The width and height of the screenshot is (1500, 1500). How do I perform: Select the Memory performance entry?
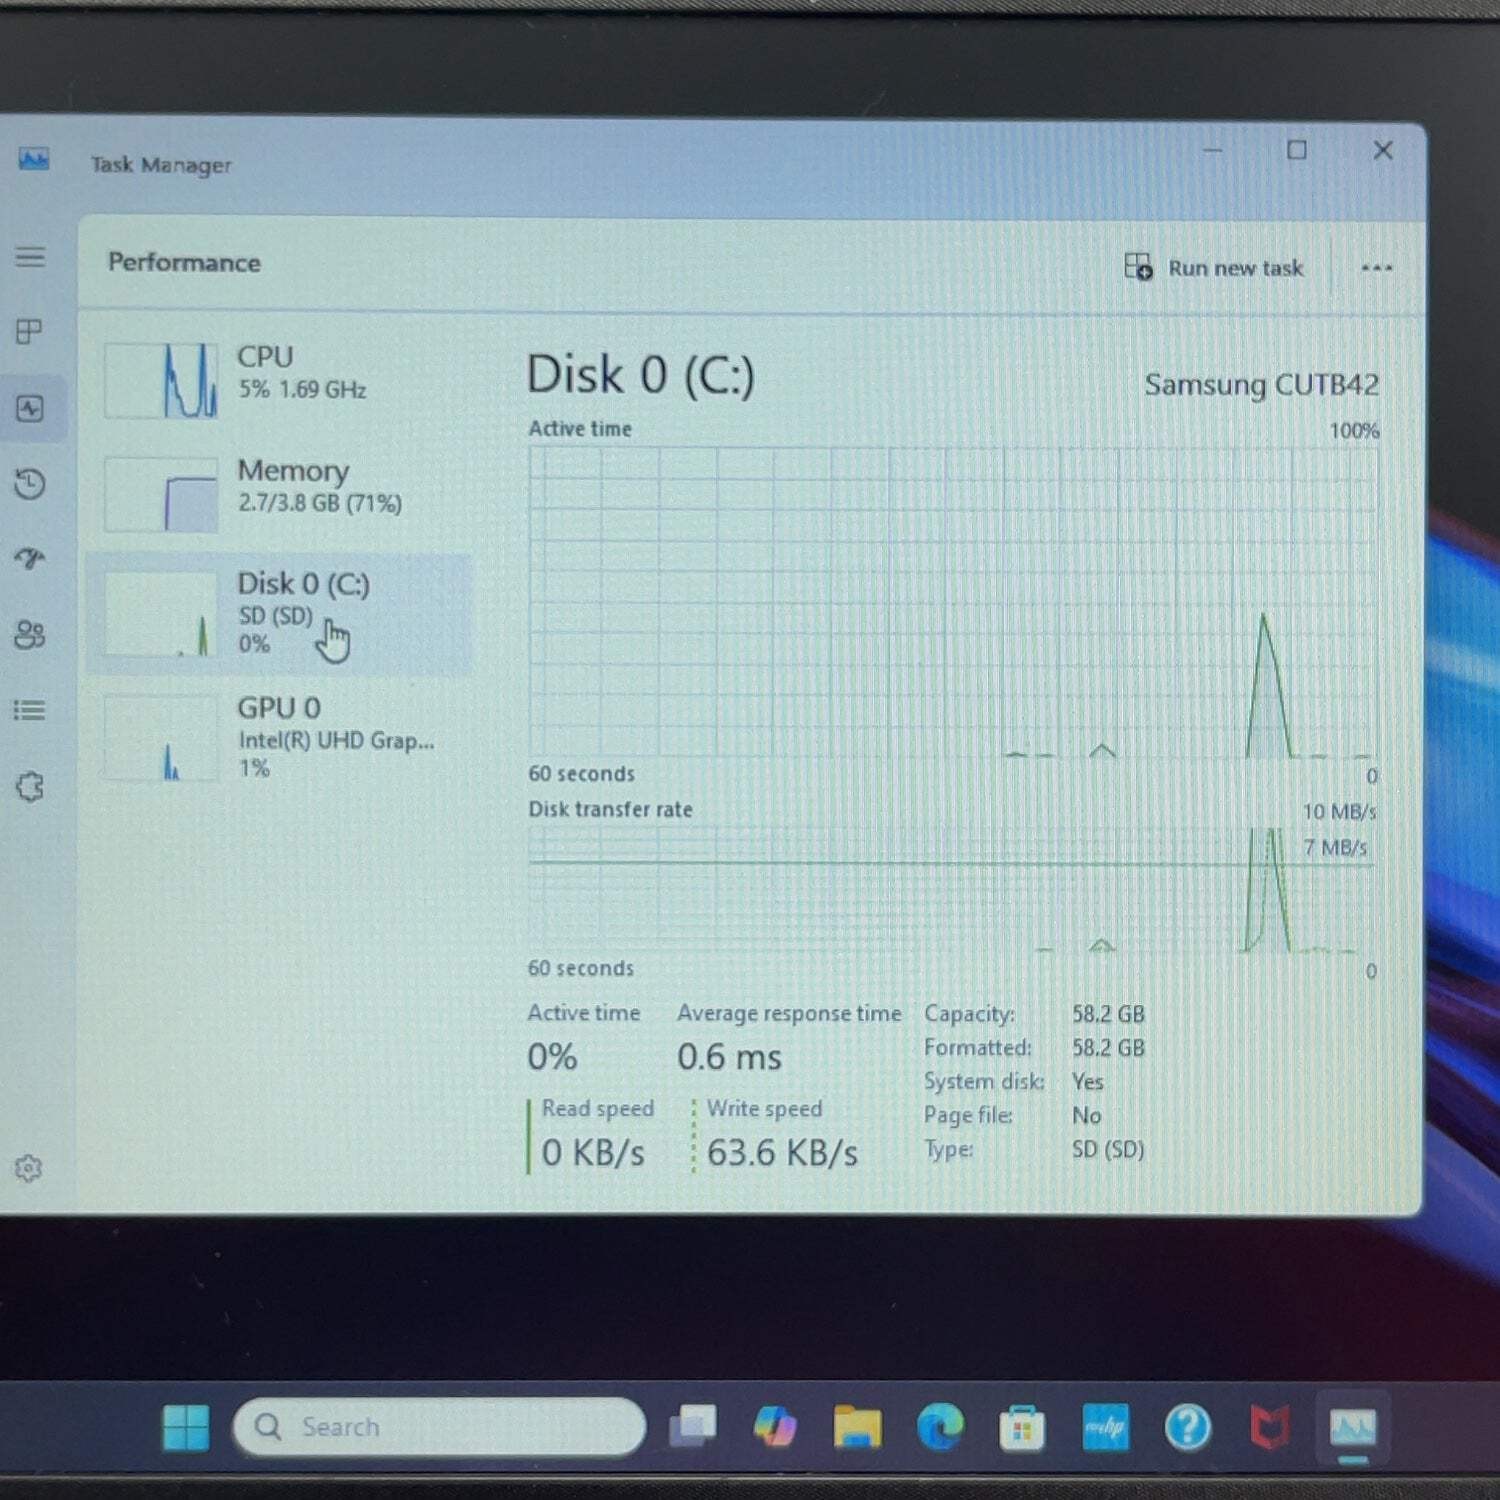[x=280, y=493]
